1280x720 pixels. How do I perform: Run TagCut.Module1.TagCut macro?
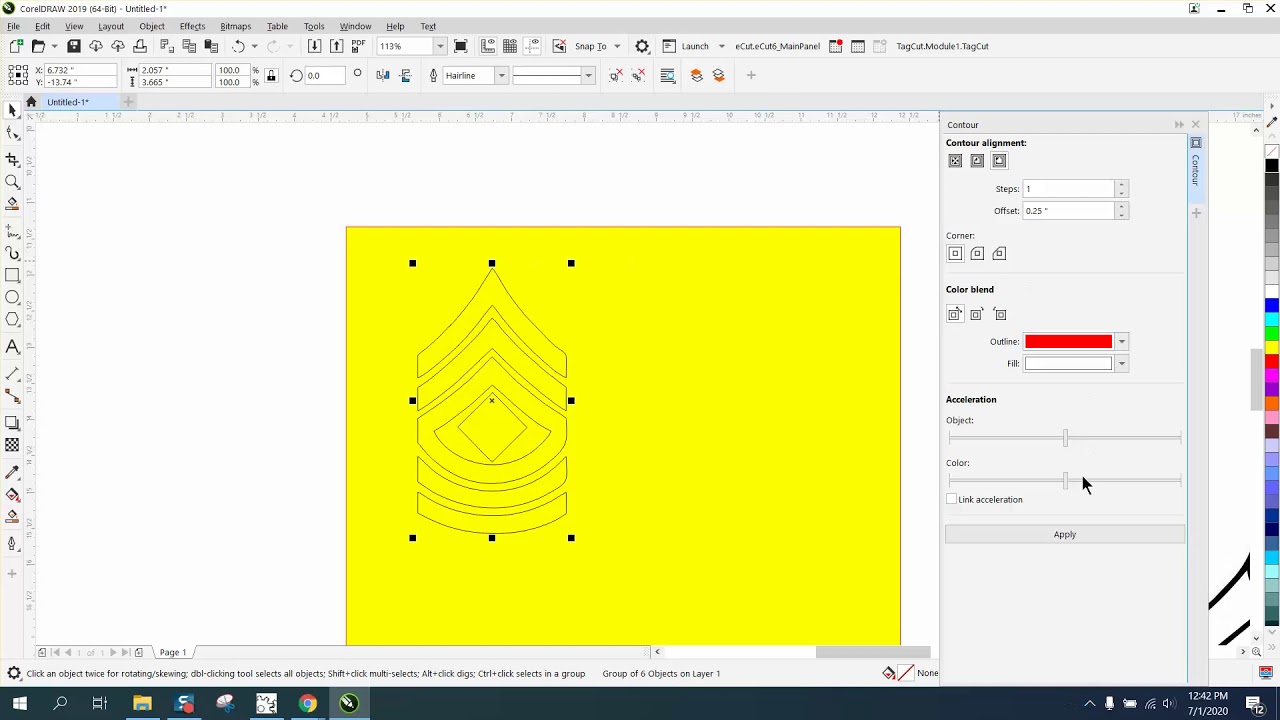tap(942, 46)
